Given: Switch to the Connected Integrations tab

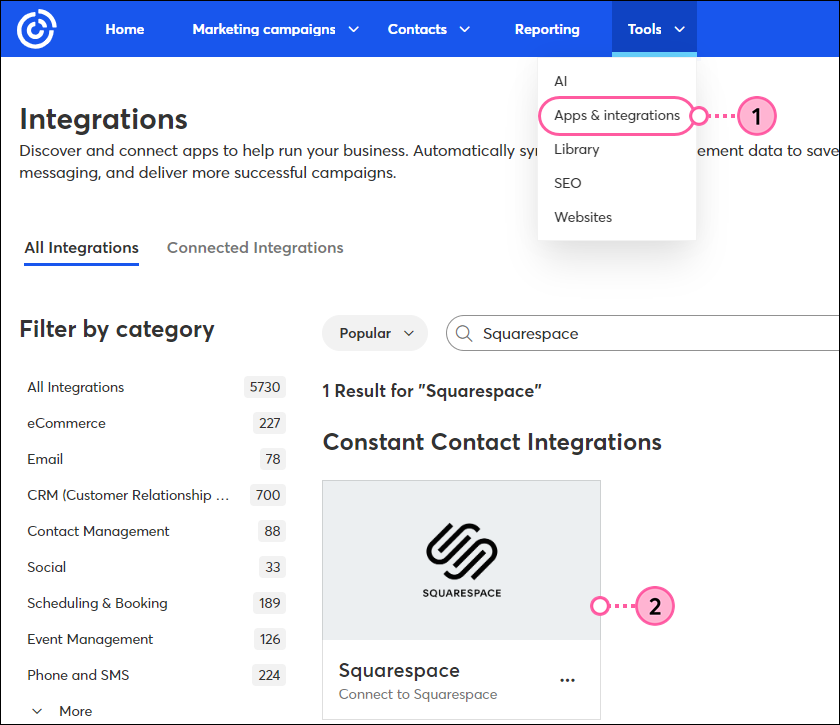Looking at the screenshot, I should (x=255, y=247).
